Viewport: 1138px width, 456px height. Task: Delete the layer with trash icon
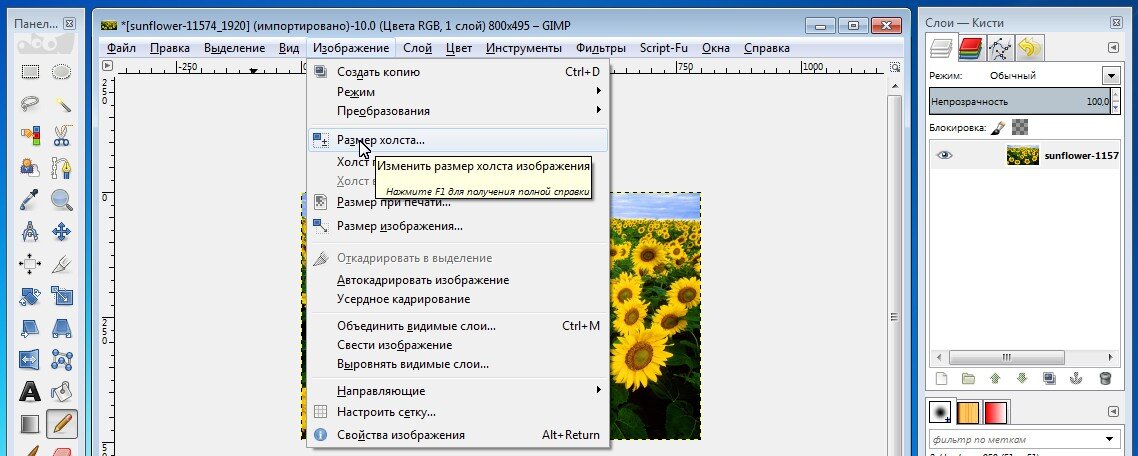click(x=1105, y=378)
